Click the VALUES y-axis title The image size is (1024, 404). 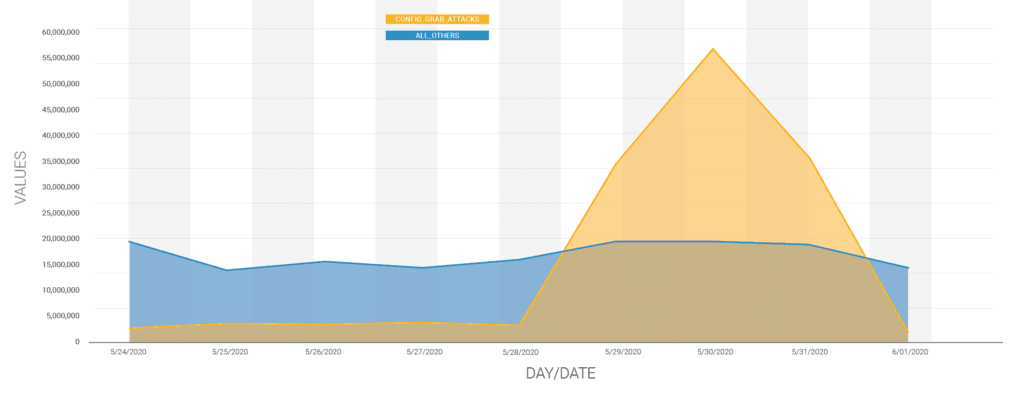tap(21, 178)
